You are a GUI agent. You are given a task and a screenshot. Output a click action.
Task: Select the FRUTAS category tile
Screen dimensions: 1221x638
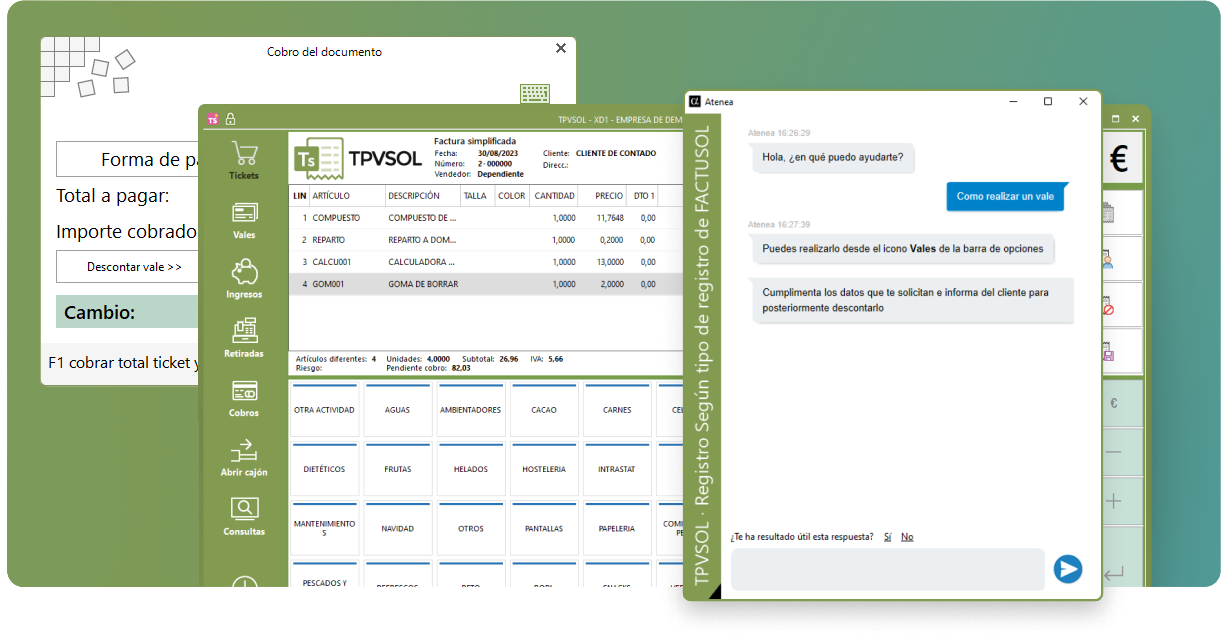[397, 469]
